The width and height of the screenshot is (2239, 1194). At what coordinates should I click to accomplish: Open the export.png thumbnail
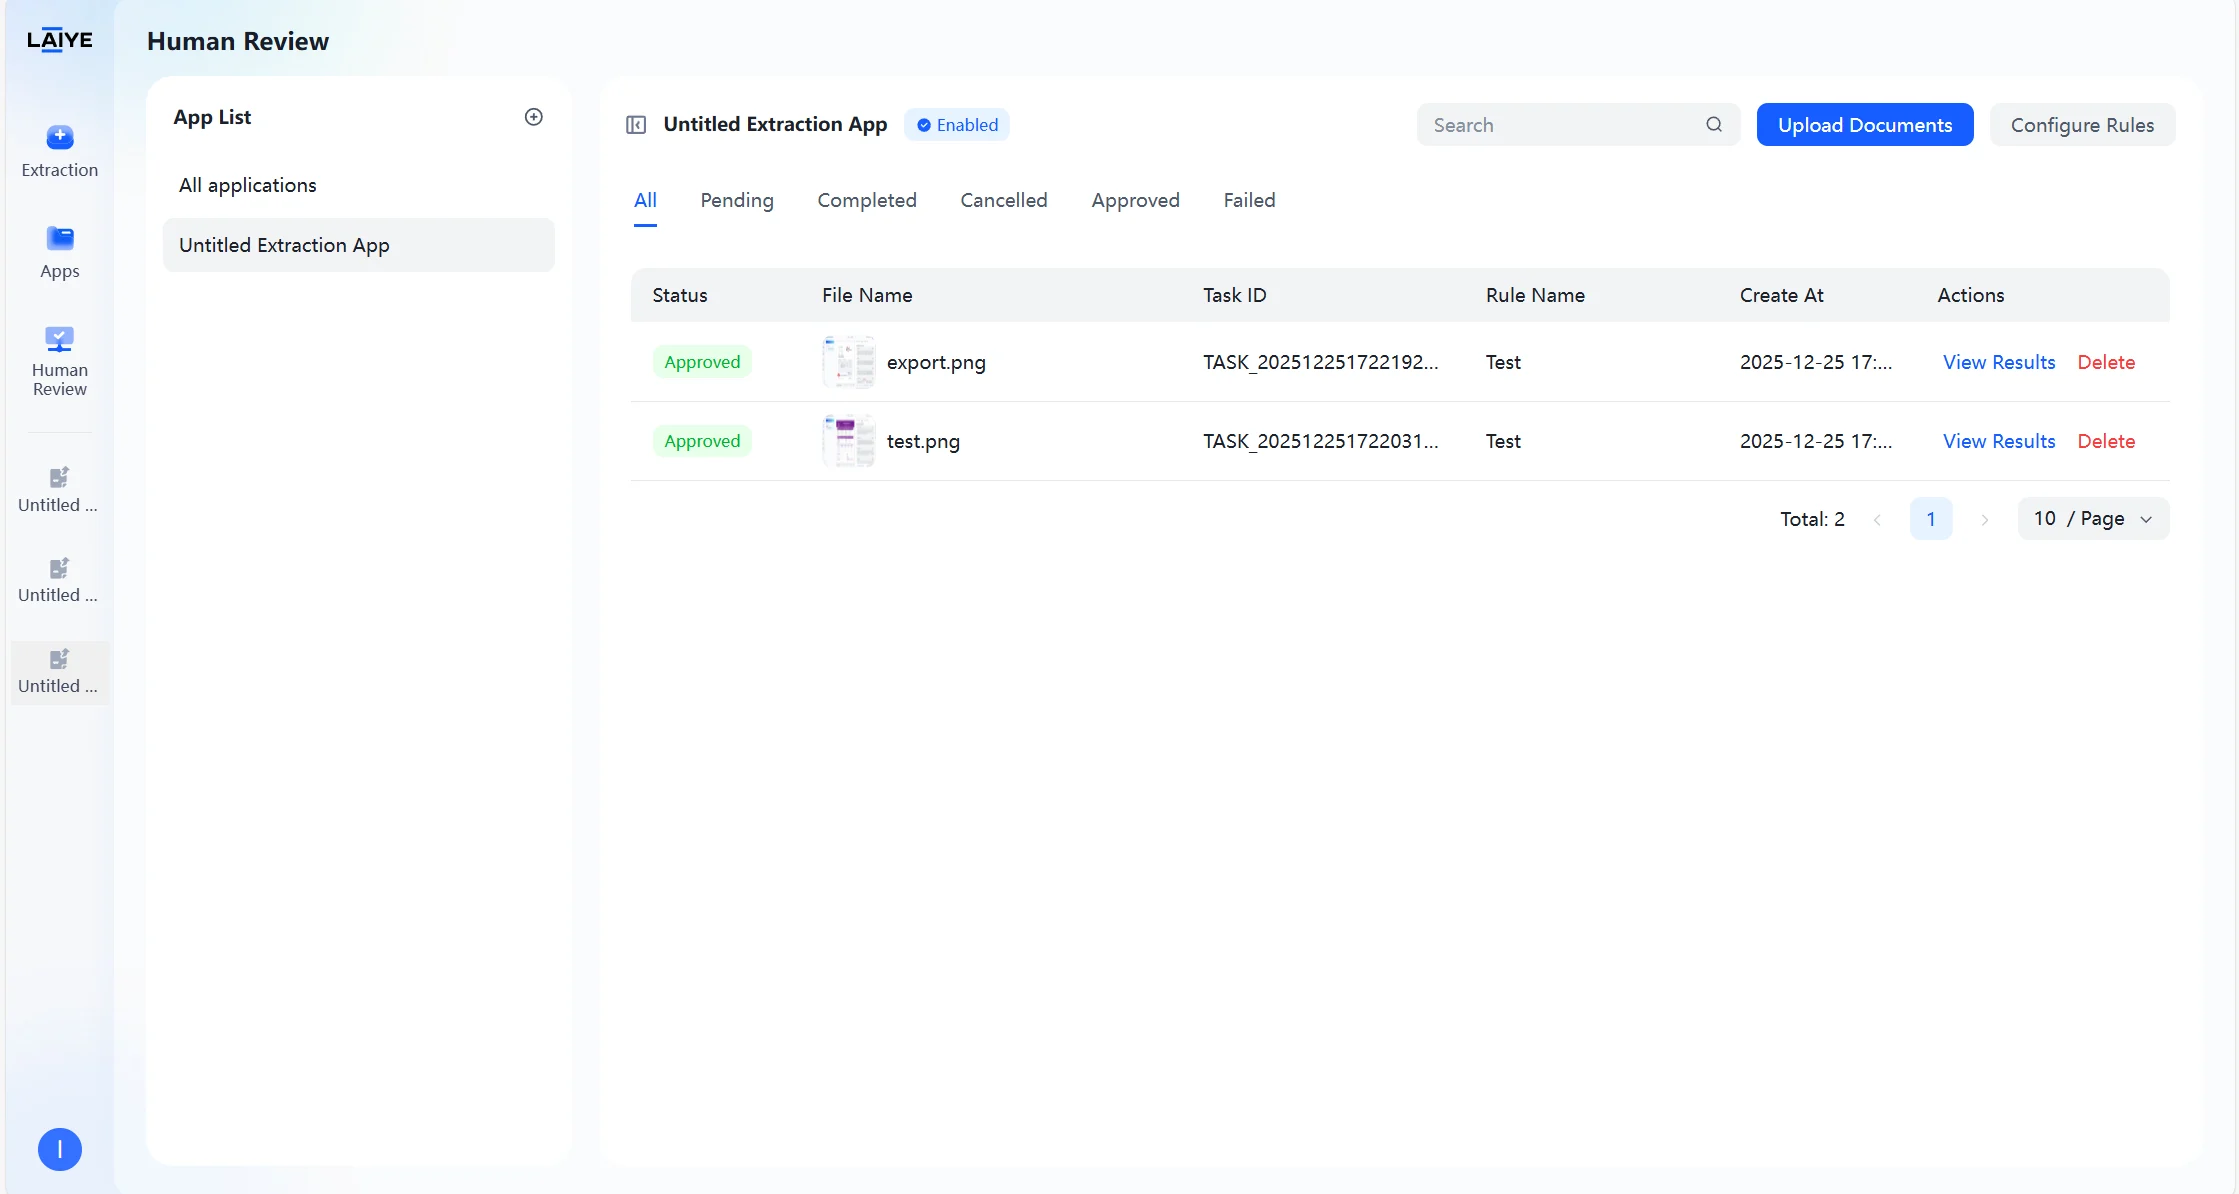pyautogui.click(x=849, y=362)
